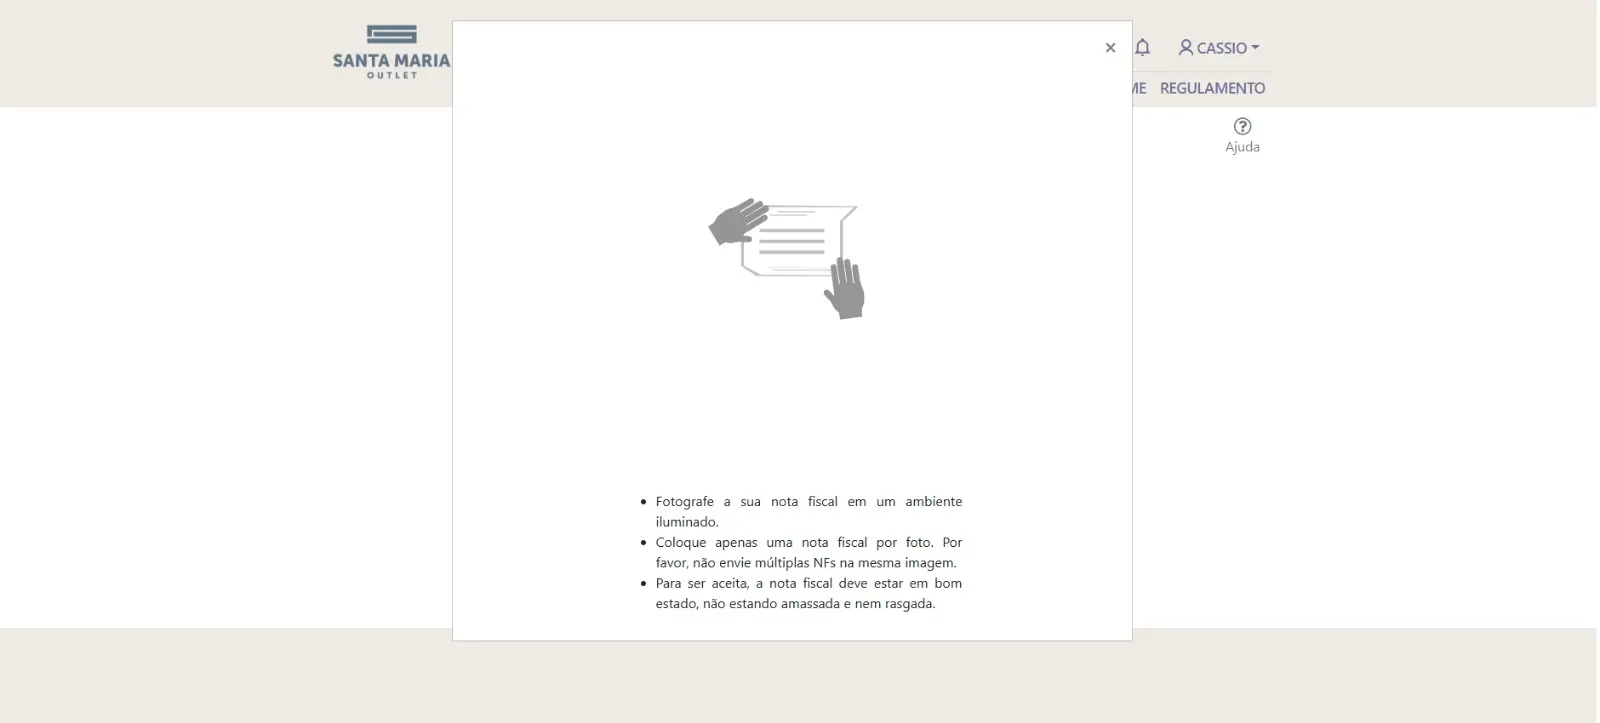This screenshot has width=1600, height=723.
Task: Click the SANTA MARIA brand name text
Action: [391, 60]
